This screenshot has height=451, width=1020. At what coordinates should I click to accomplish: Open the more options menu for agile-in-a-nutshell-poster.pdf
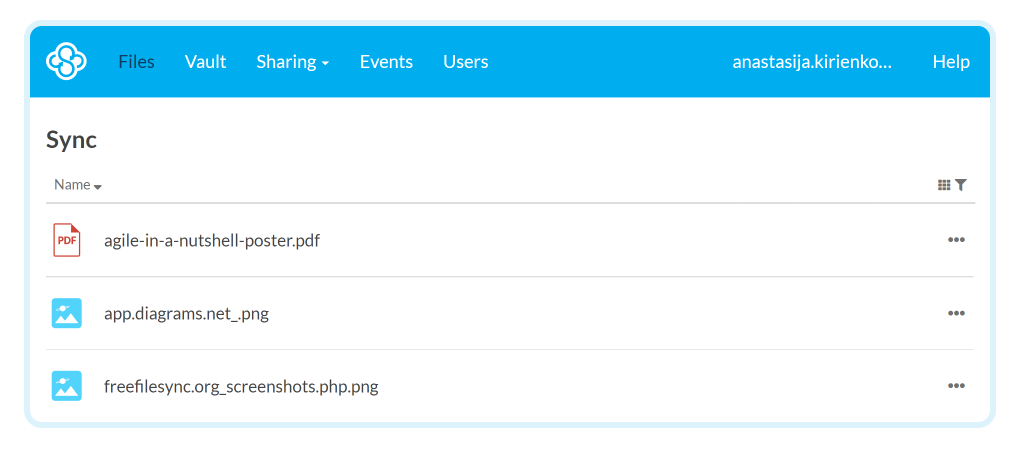pyautogui.click(x=956, y=239)
